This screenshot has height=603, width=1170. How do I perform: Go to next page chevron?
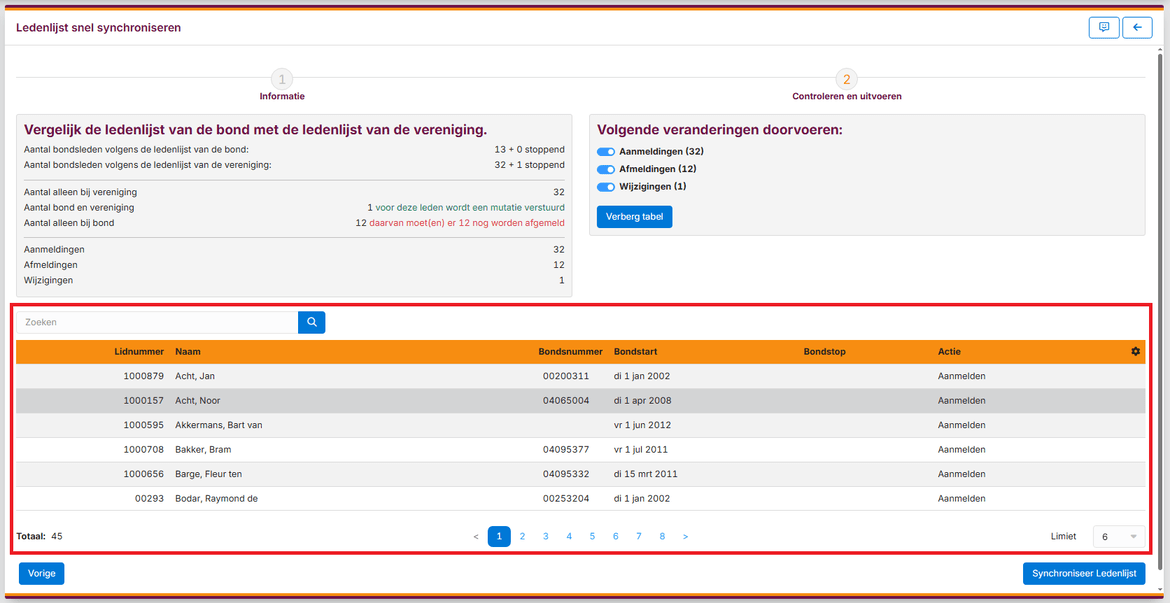click(x=685, y=537)
